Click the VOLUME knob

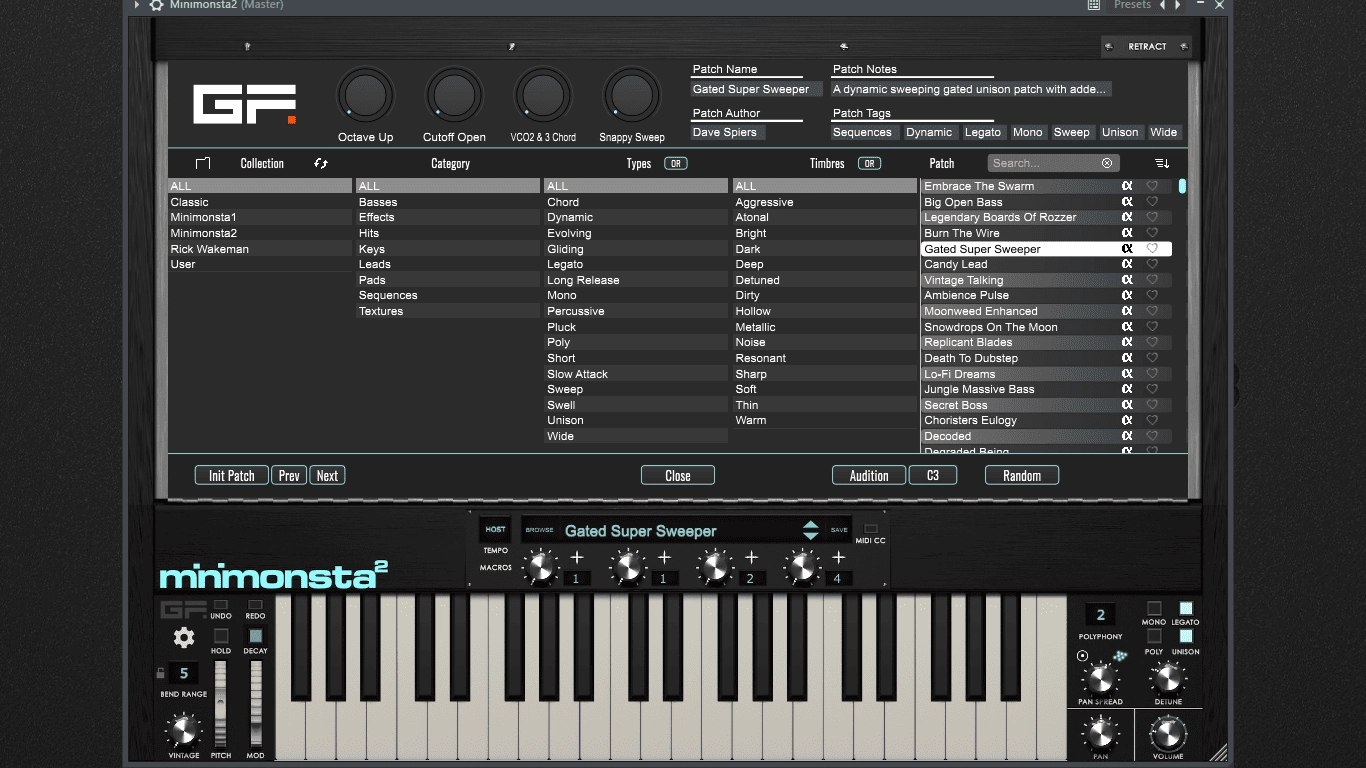point(1167,735)
